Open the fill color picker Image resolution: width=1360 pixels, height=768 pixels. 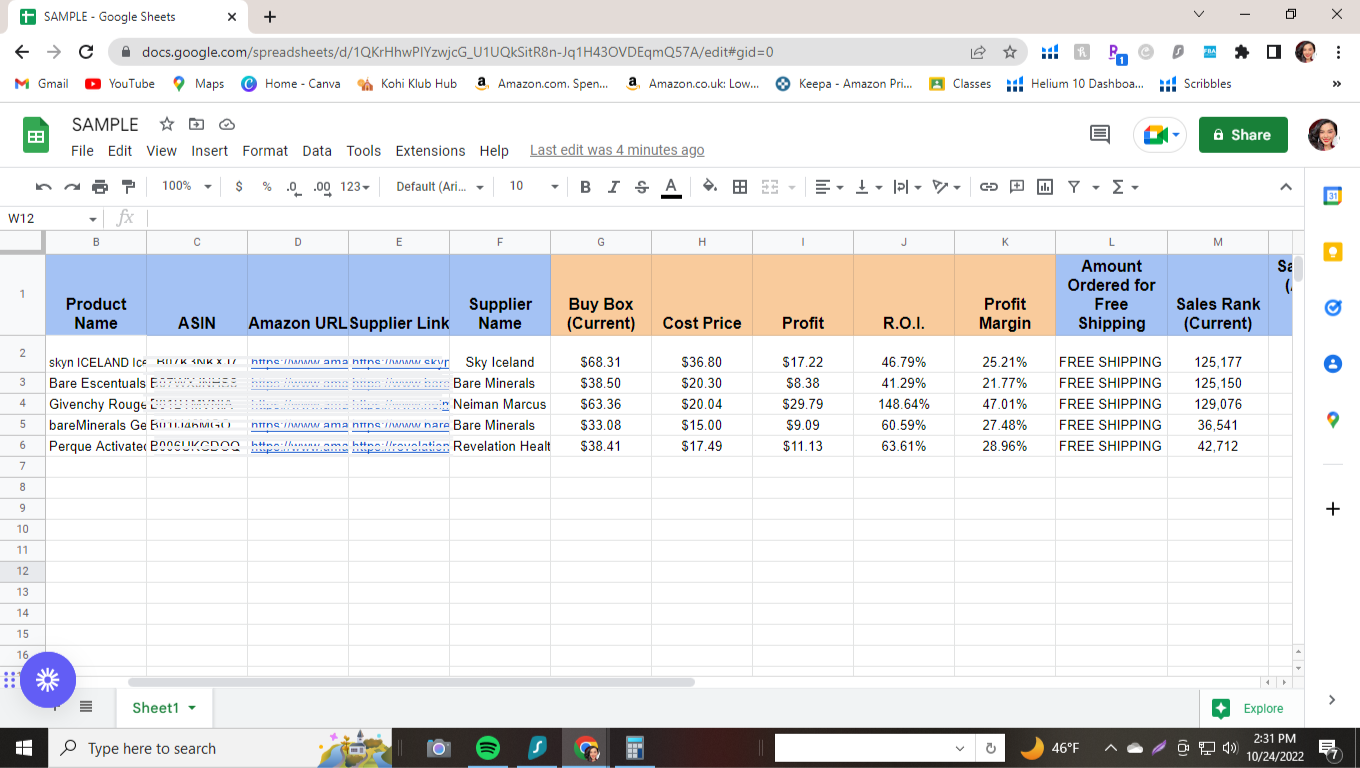(x=710, y=187)
